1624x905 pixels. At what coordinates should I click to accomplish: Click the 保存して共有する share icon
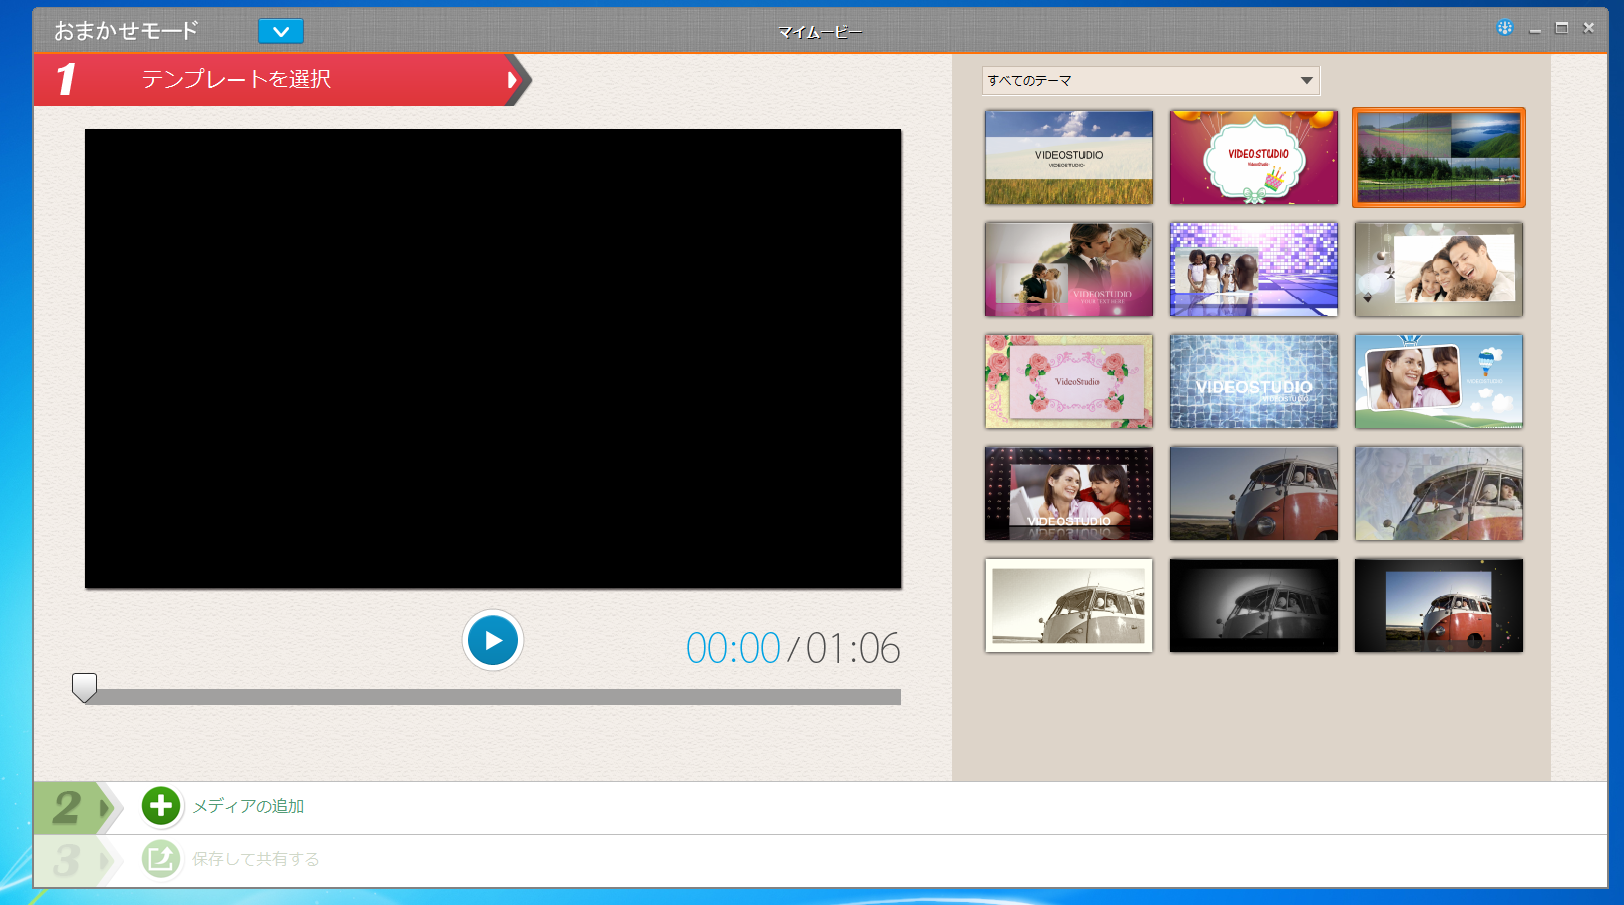[160, 859]
